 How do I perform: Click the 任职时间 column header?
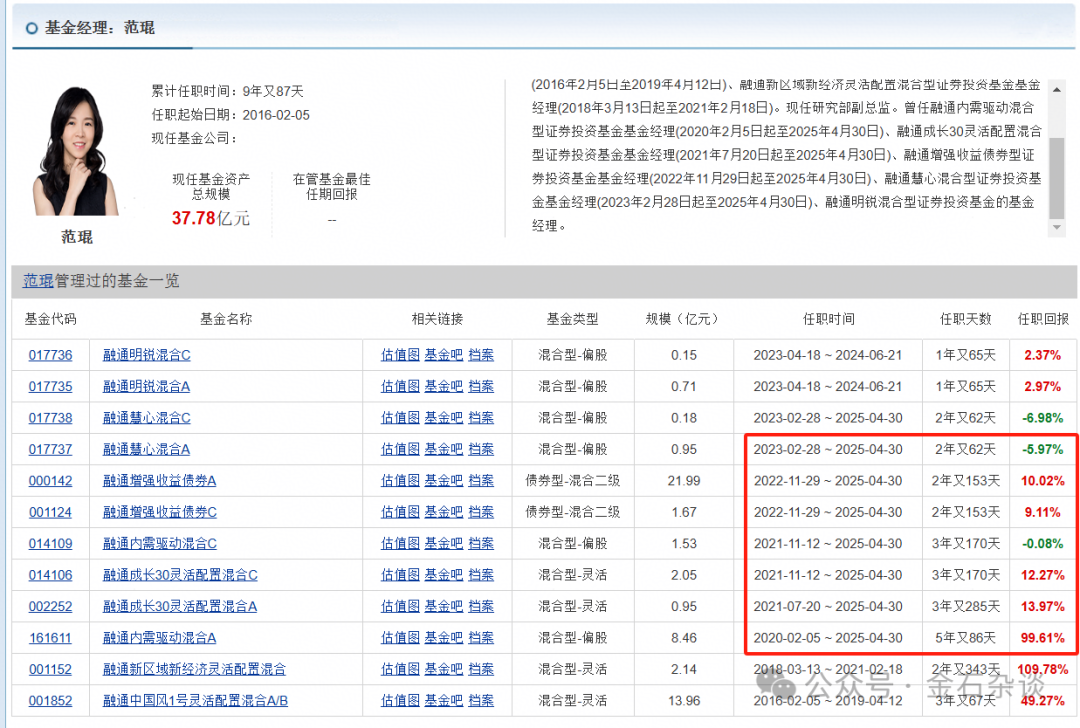coord(829,319)
